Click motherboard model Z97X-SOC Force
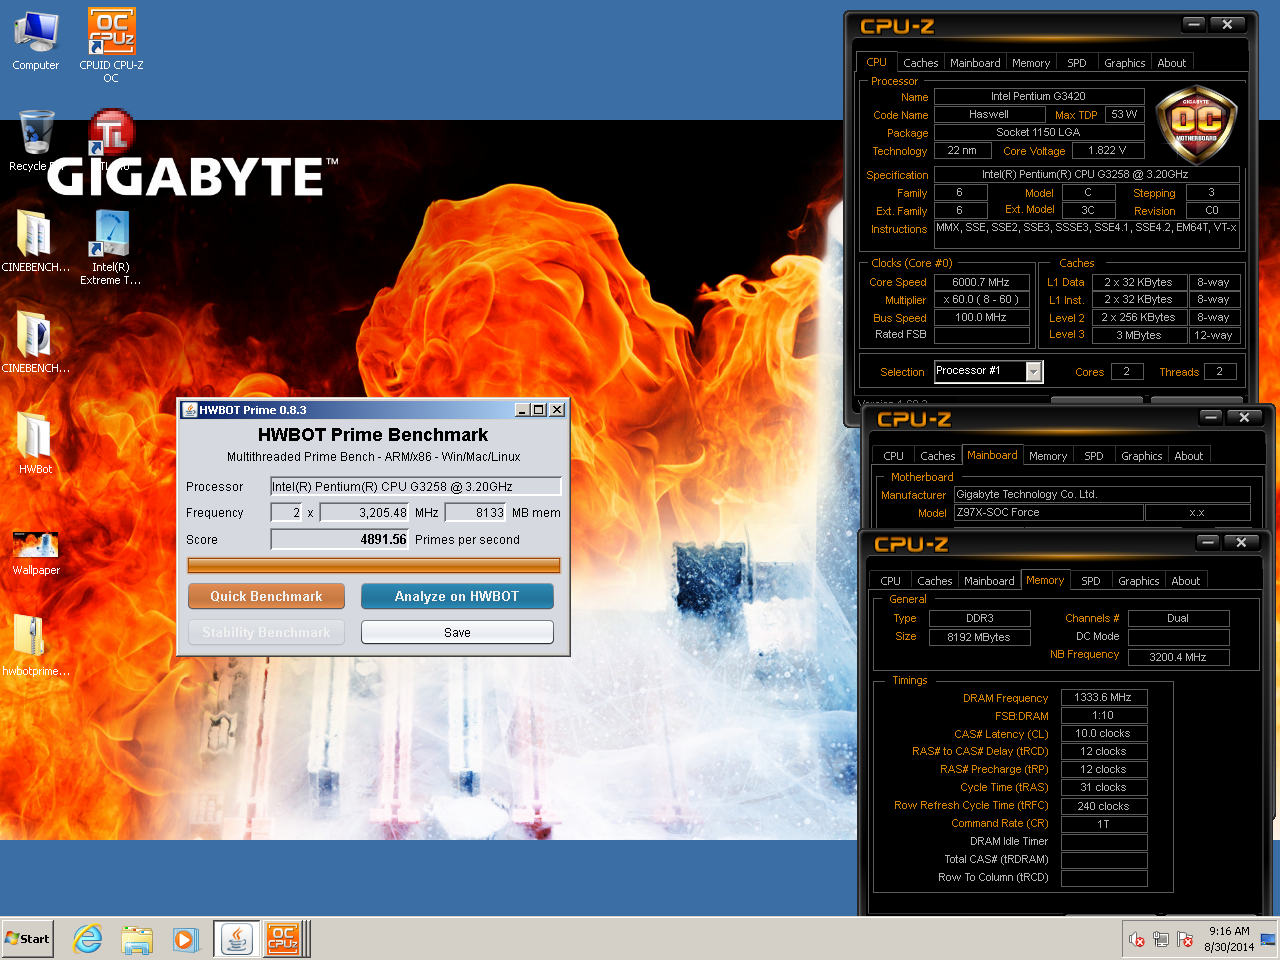This screenshot has width=1280, height=960. 1048,512
